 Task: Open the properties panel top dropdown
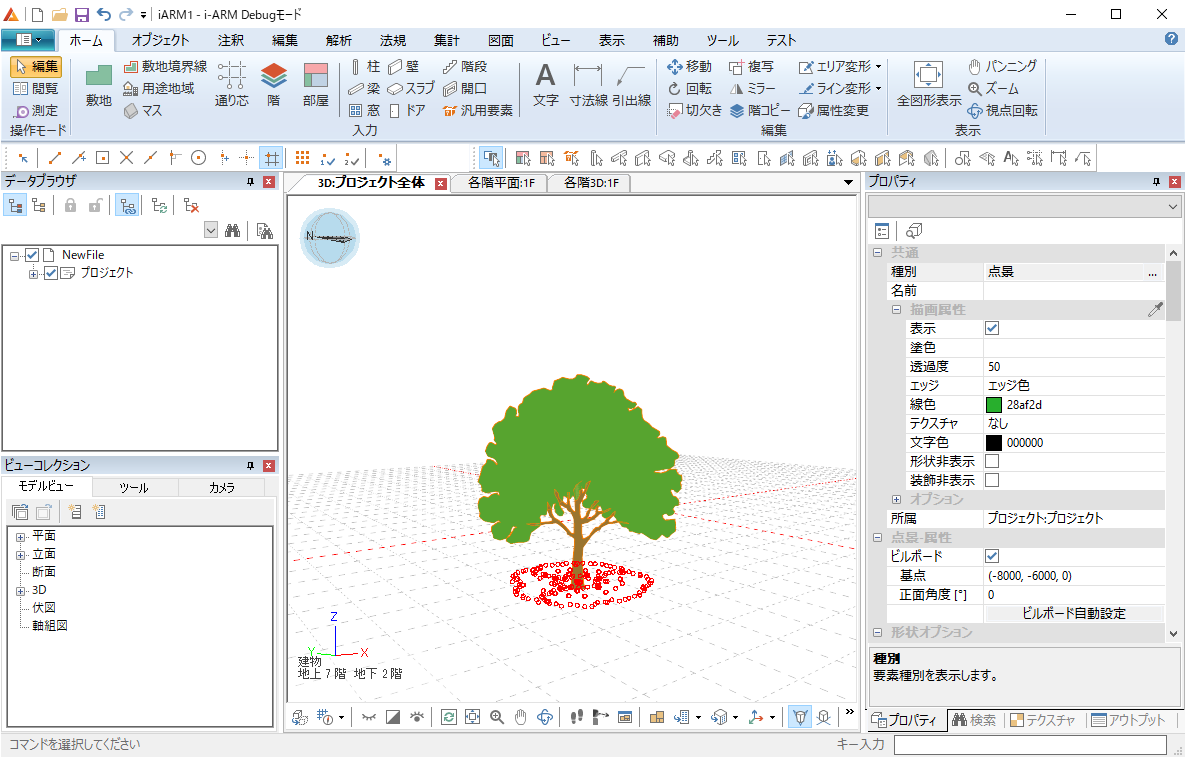[1173, 206]
